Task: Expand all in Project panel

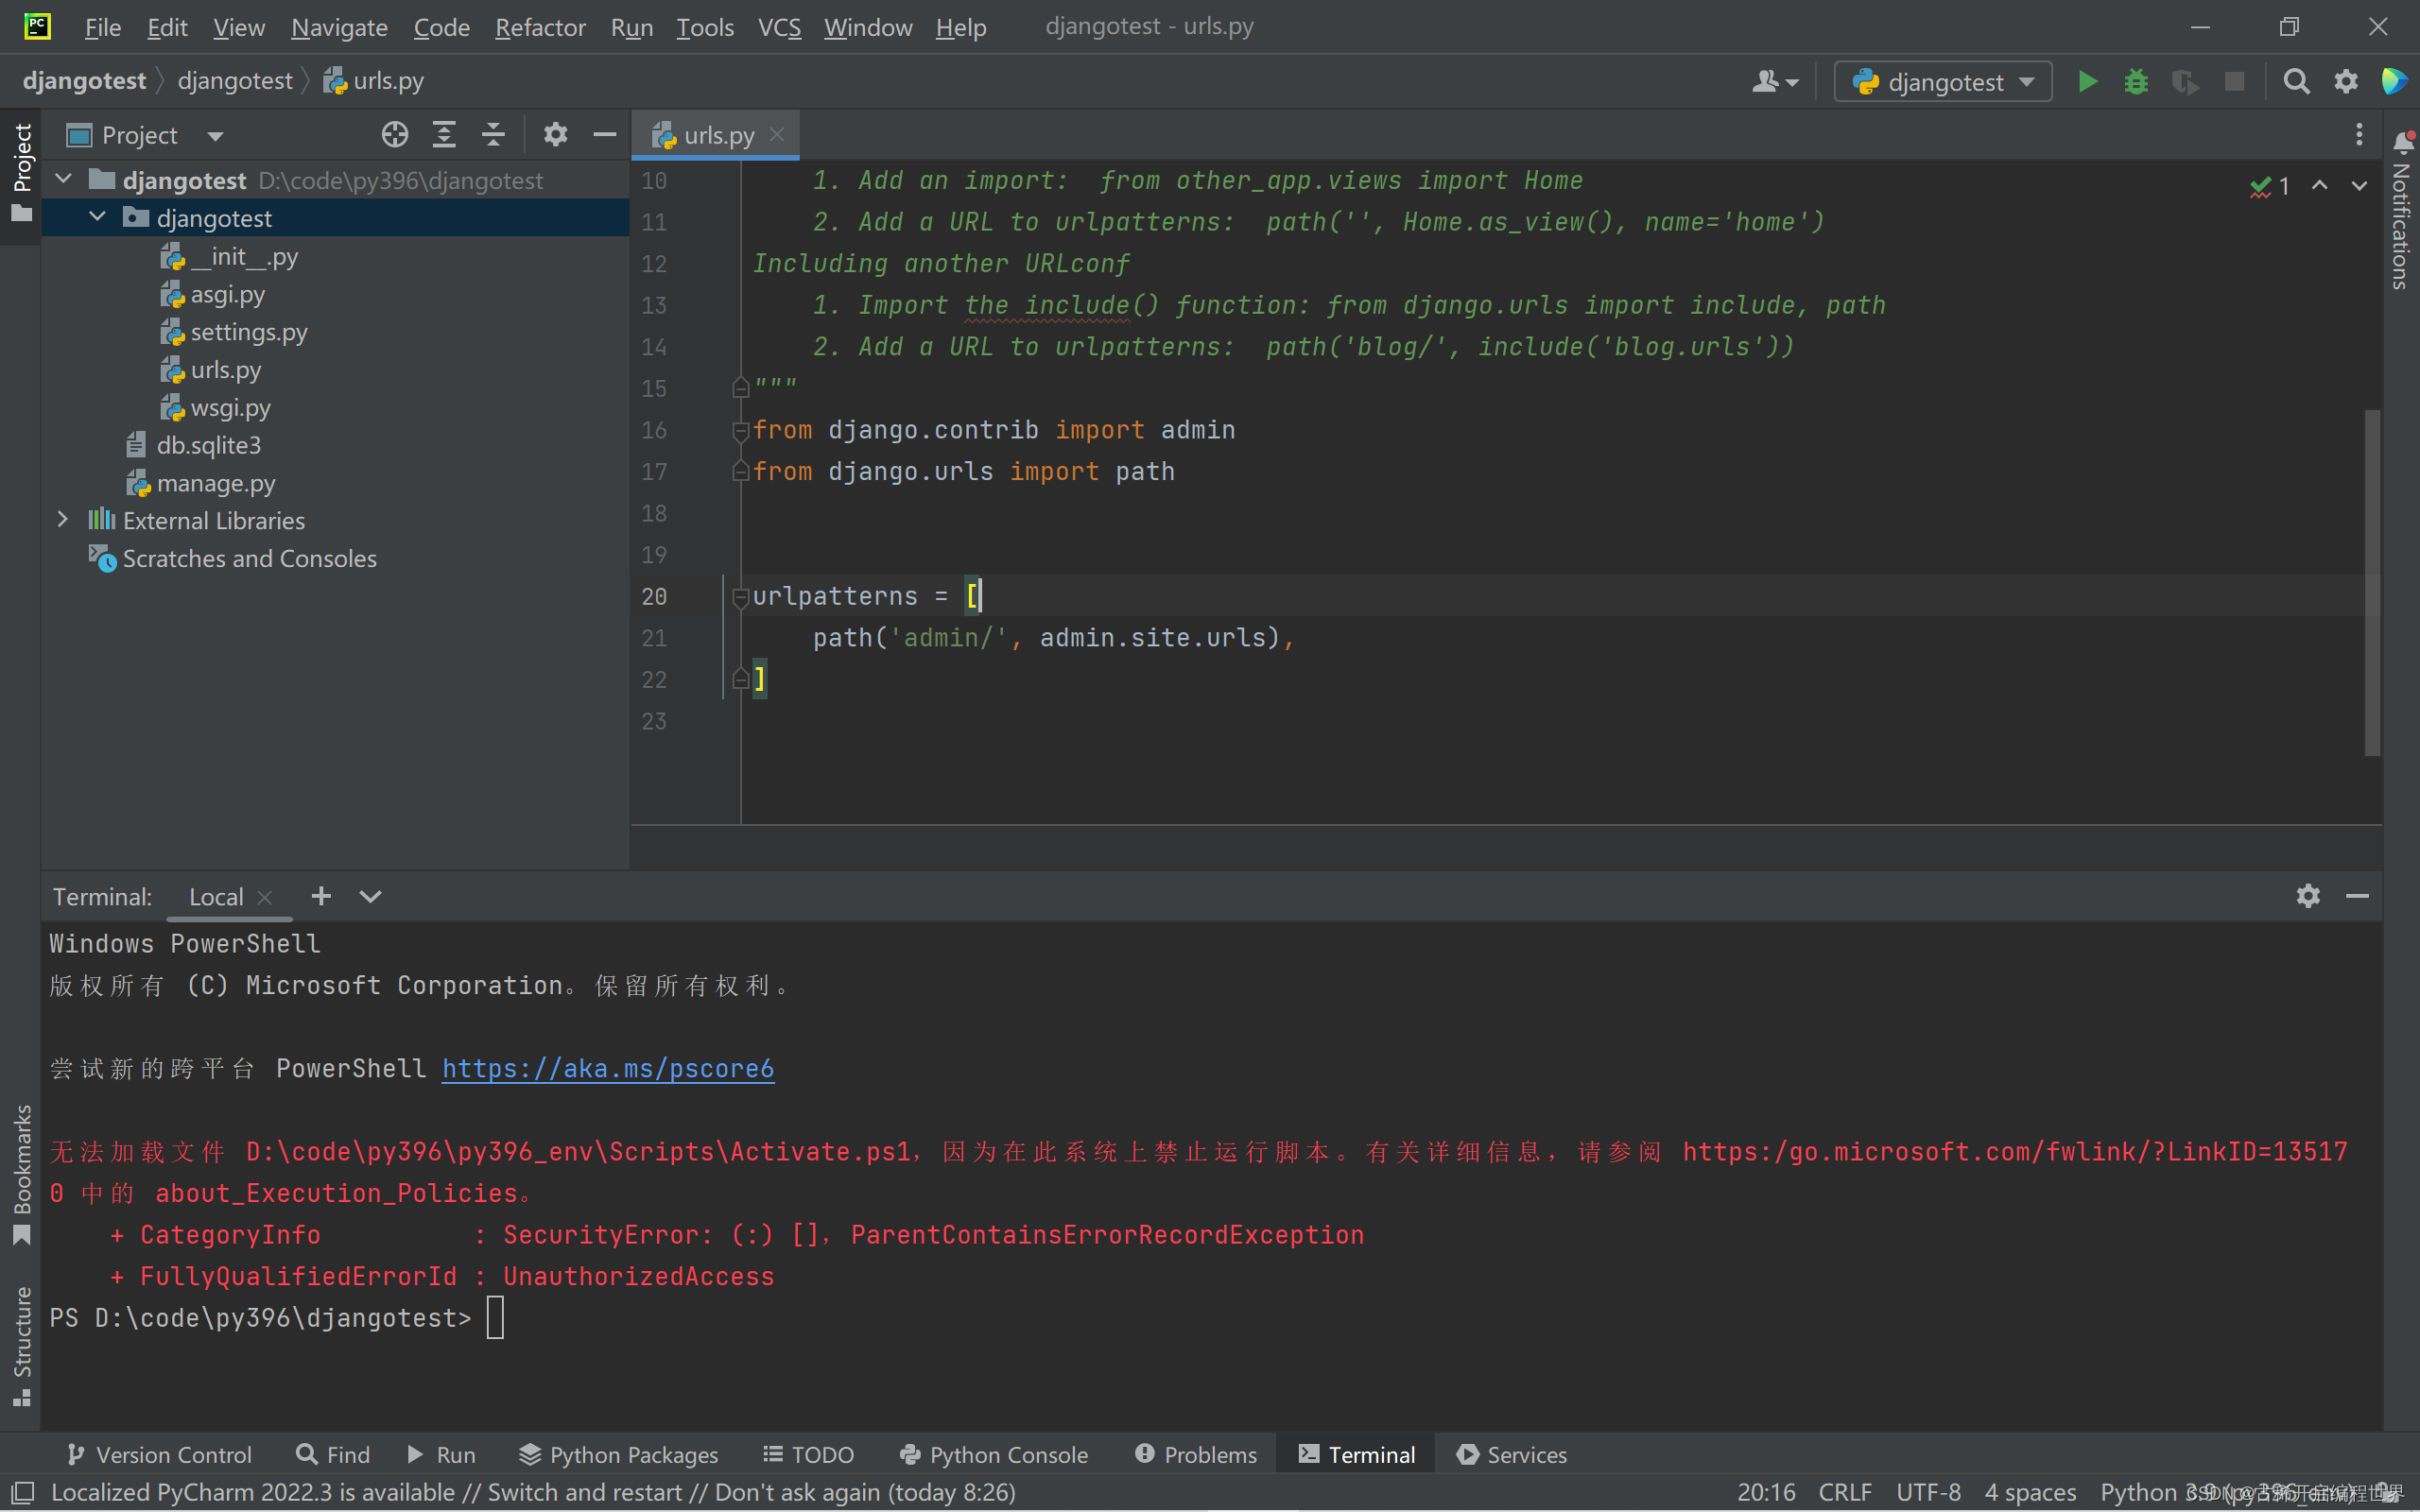Action: 444,134
